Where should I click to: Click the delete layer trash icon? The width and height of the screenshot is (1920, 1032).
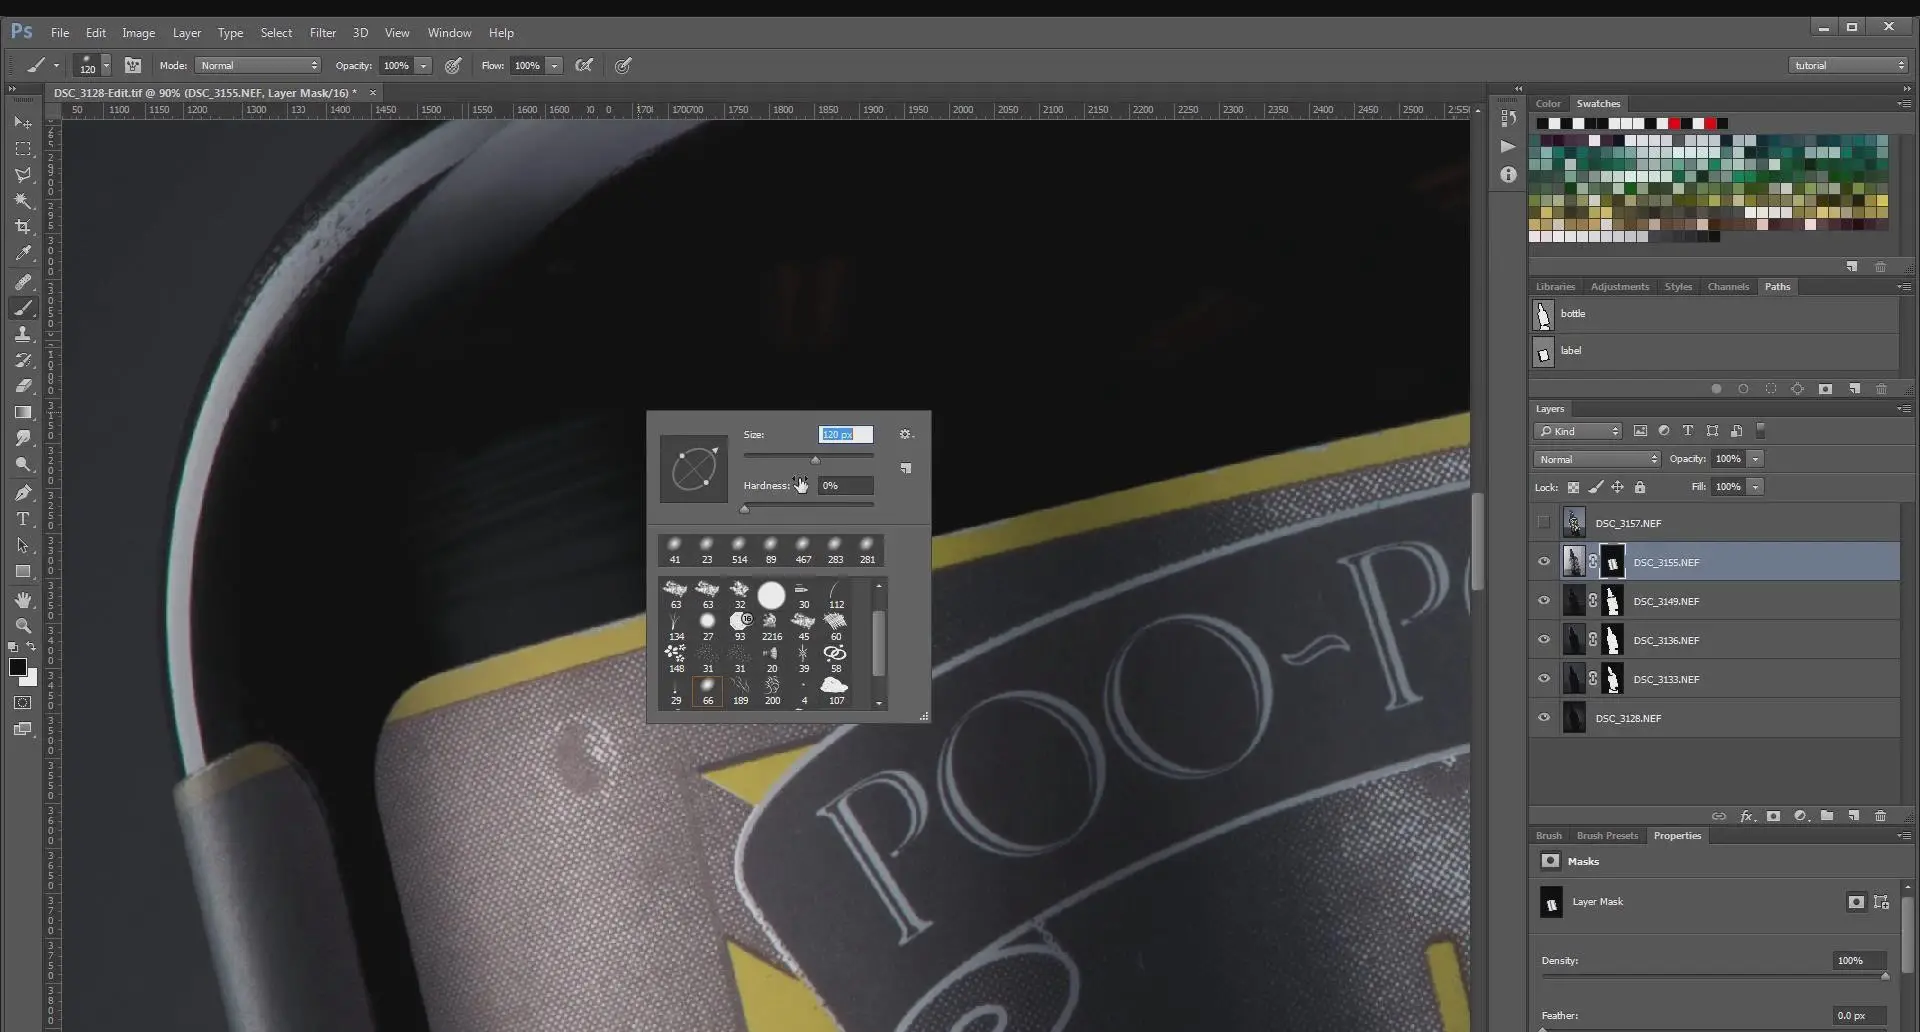pos(1880,816)
